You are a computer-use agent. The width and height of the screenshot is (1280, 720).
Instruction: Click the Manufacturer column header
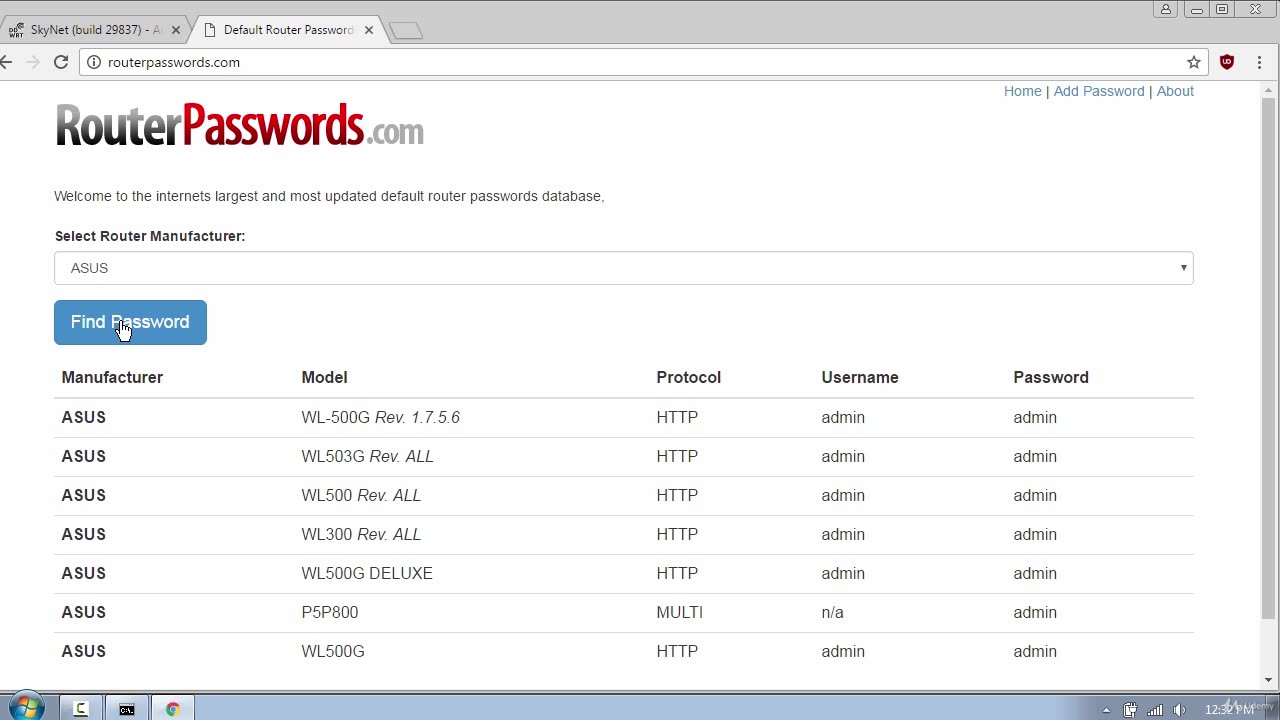click(x=112, y=377)
